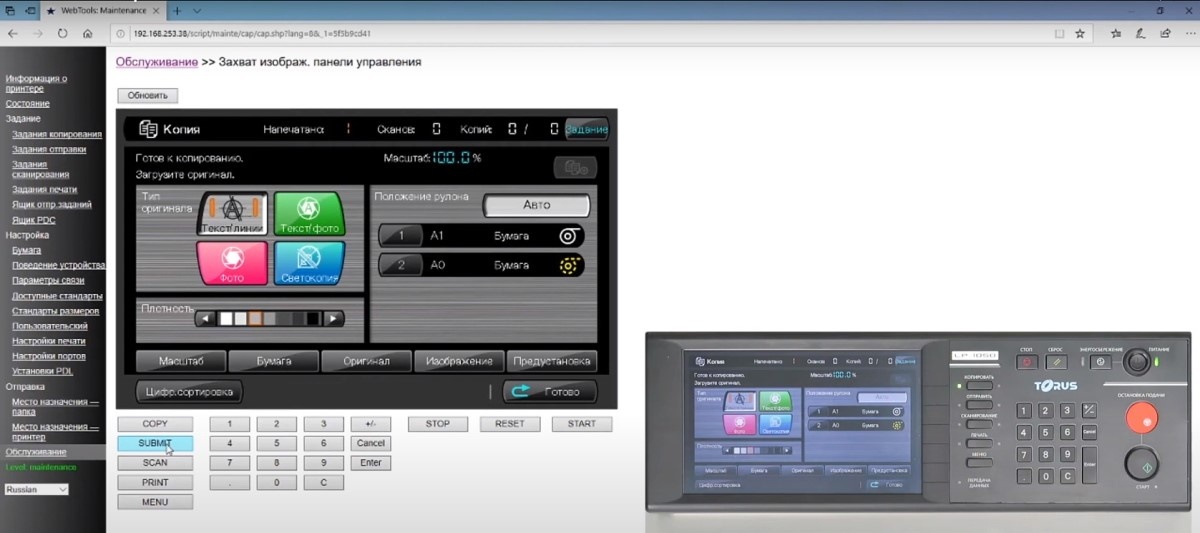
Task: Open the Изображение tab on the panel
Action: click(458, 361)
